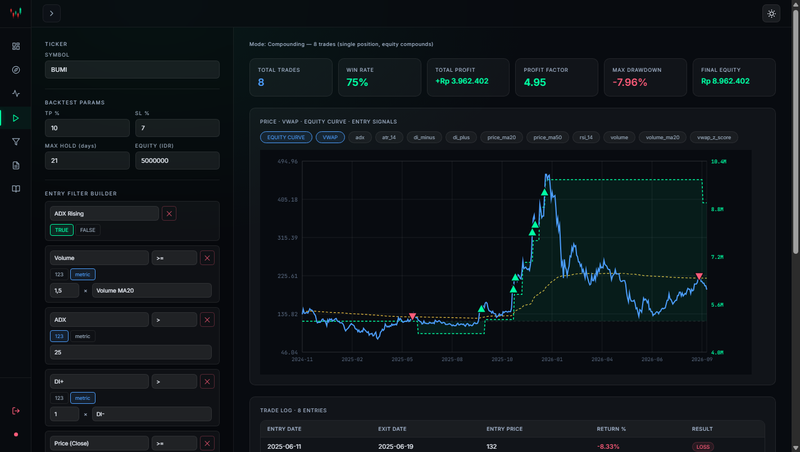This screenshot has width=800, height=452.
Task: Open the DI+ operator dropdown
Action: pos(174,382)
